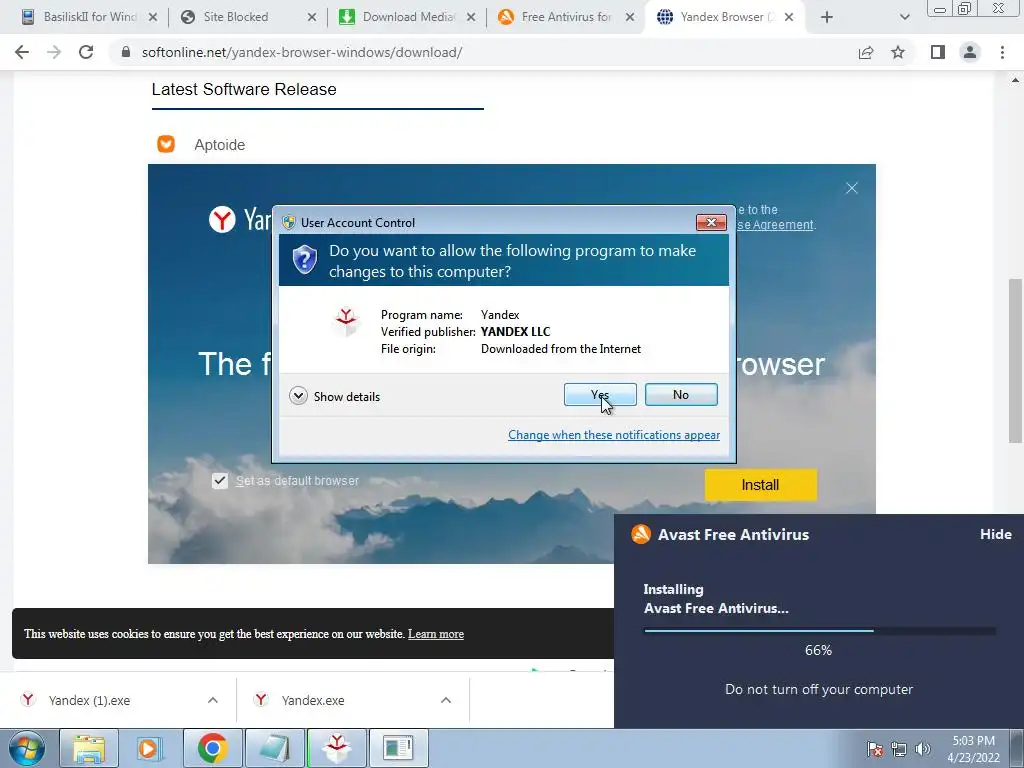Switch to Download Media tab
Screen dimensions: 1024x768
coord(408,17)
